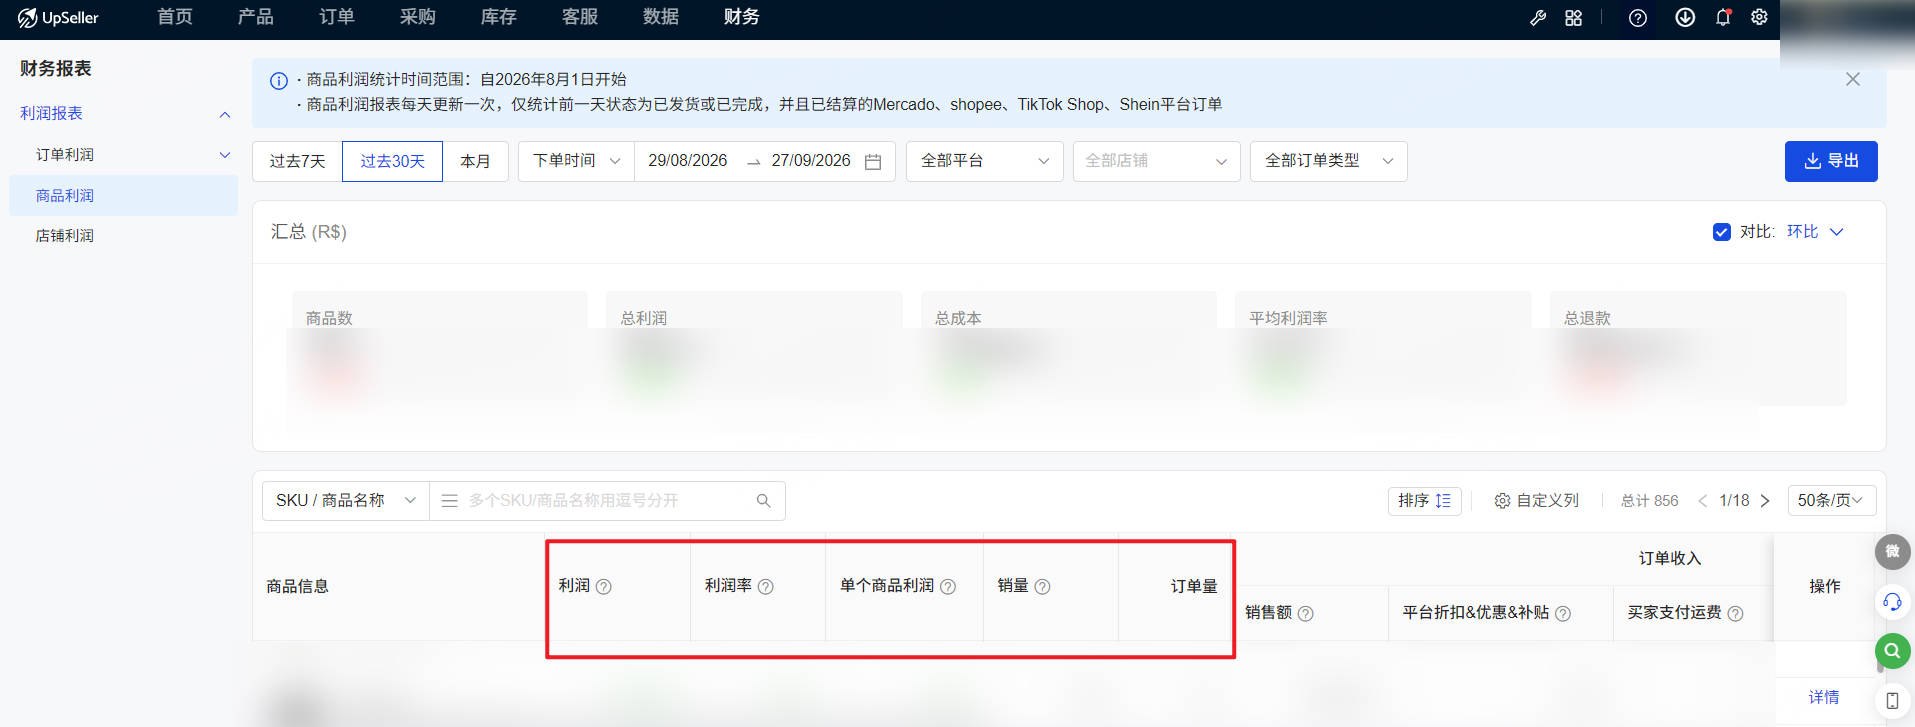Open the SKU / 商品名称 search type dropdown

click(x=346, y=501)
